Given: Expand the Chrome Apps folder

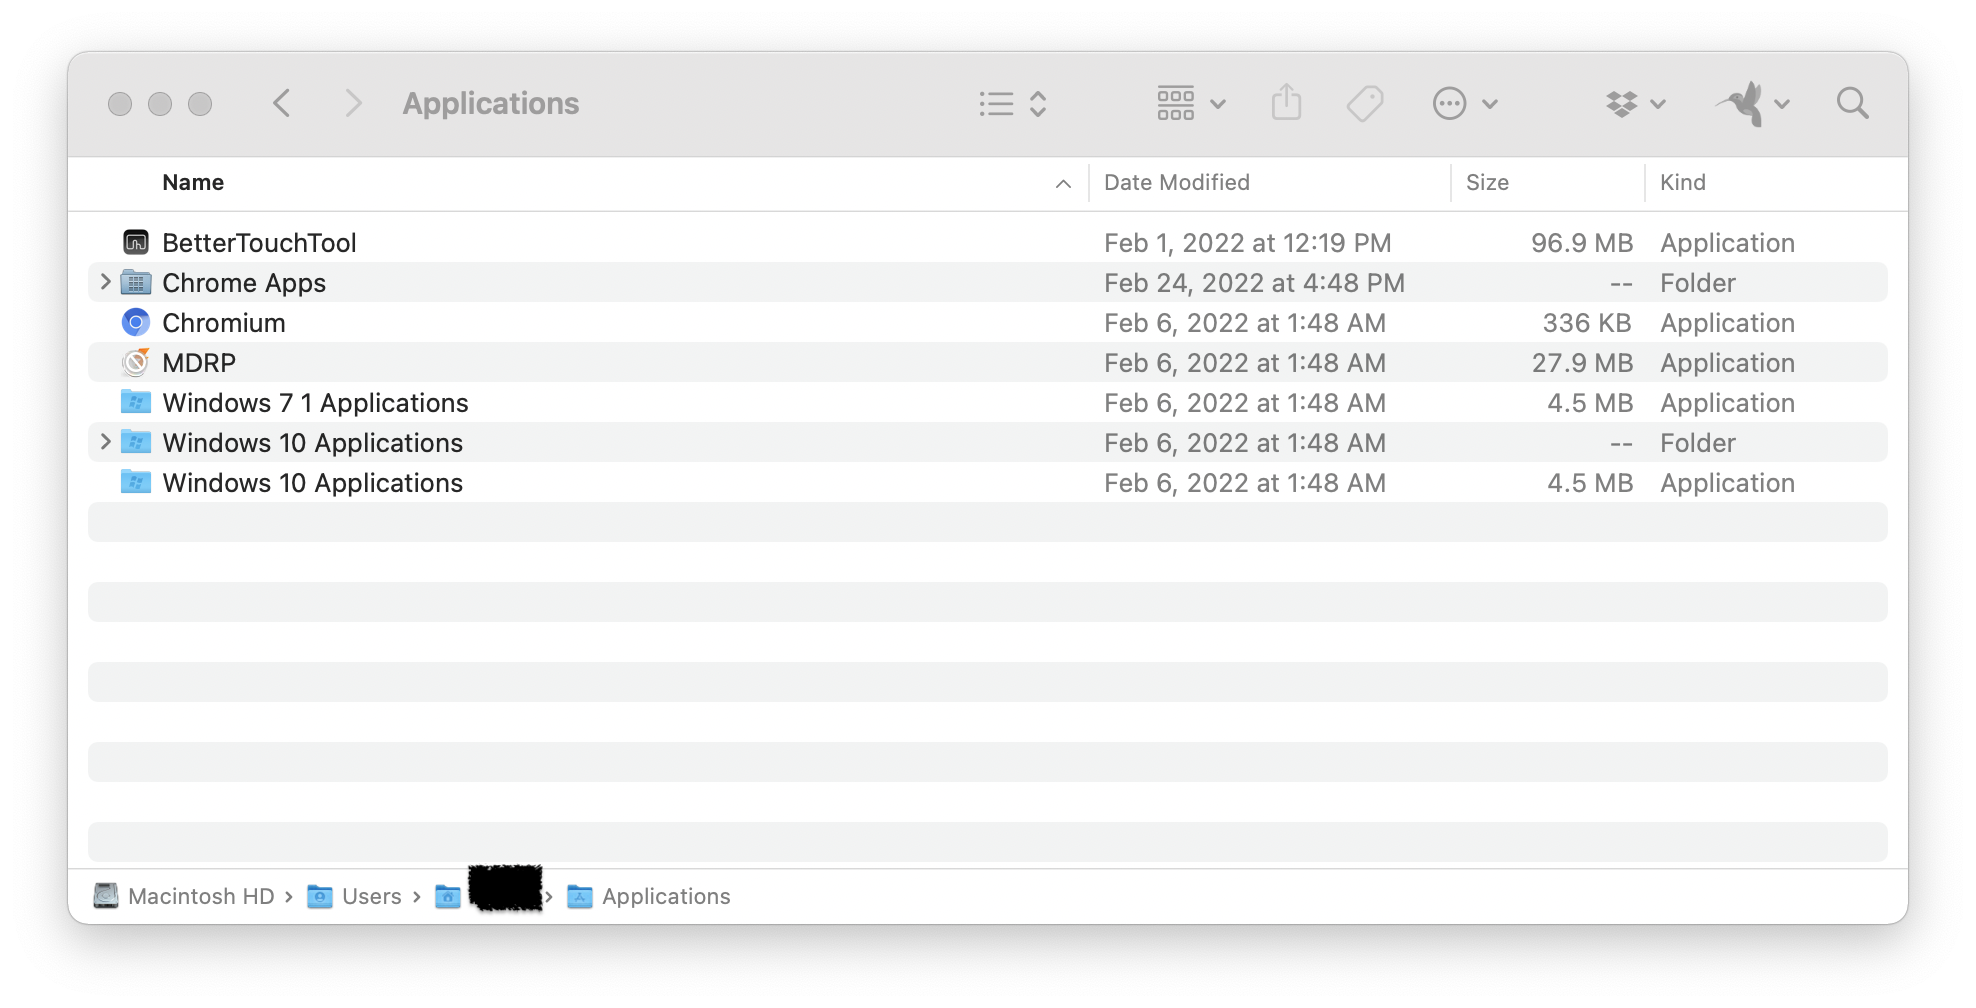Looking at the screenshot, I should pos(105,282).
